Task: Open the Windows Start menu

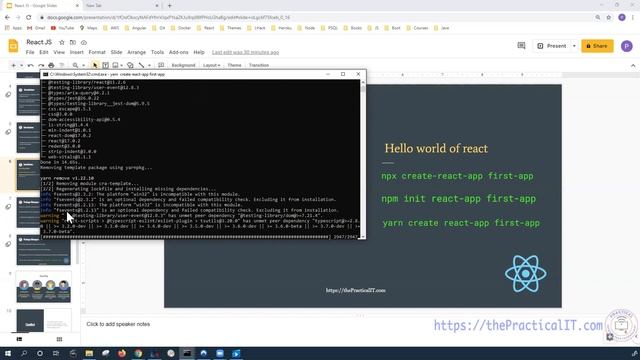Action: pos(7,353)
